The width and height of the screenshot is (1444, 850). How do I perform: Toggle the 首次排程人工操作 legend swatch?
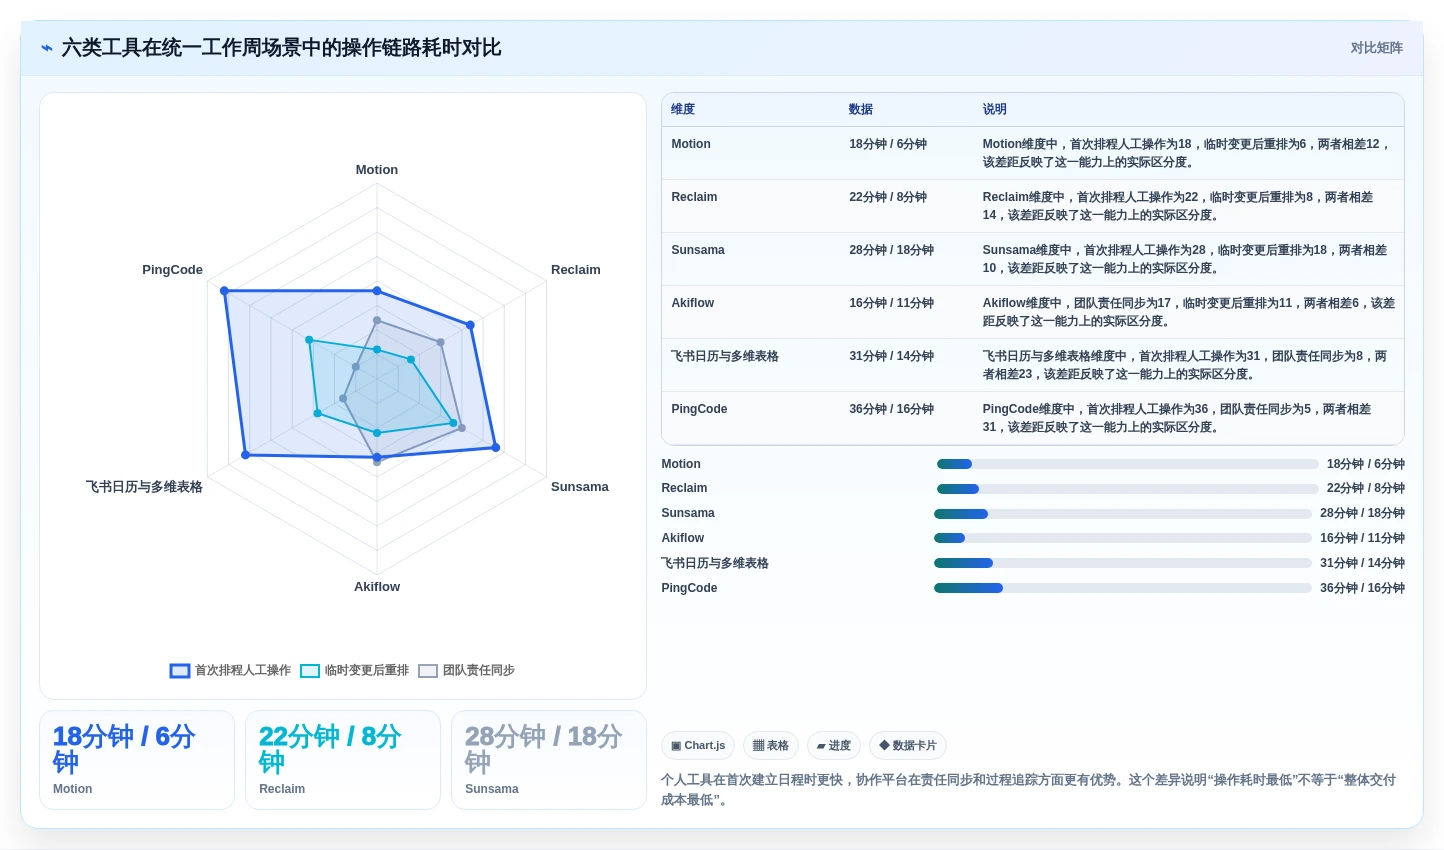point(180,671)
